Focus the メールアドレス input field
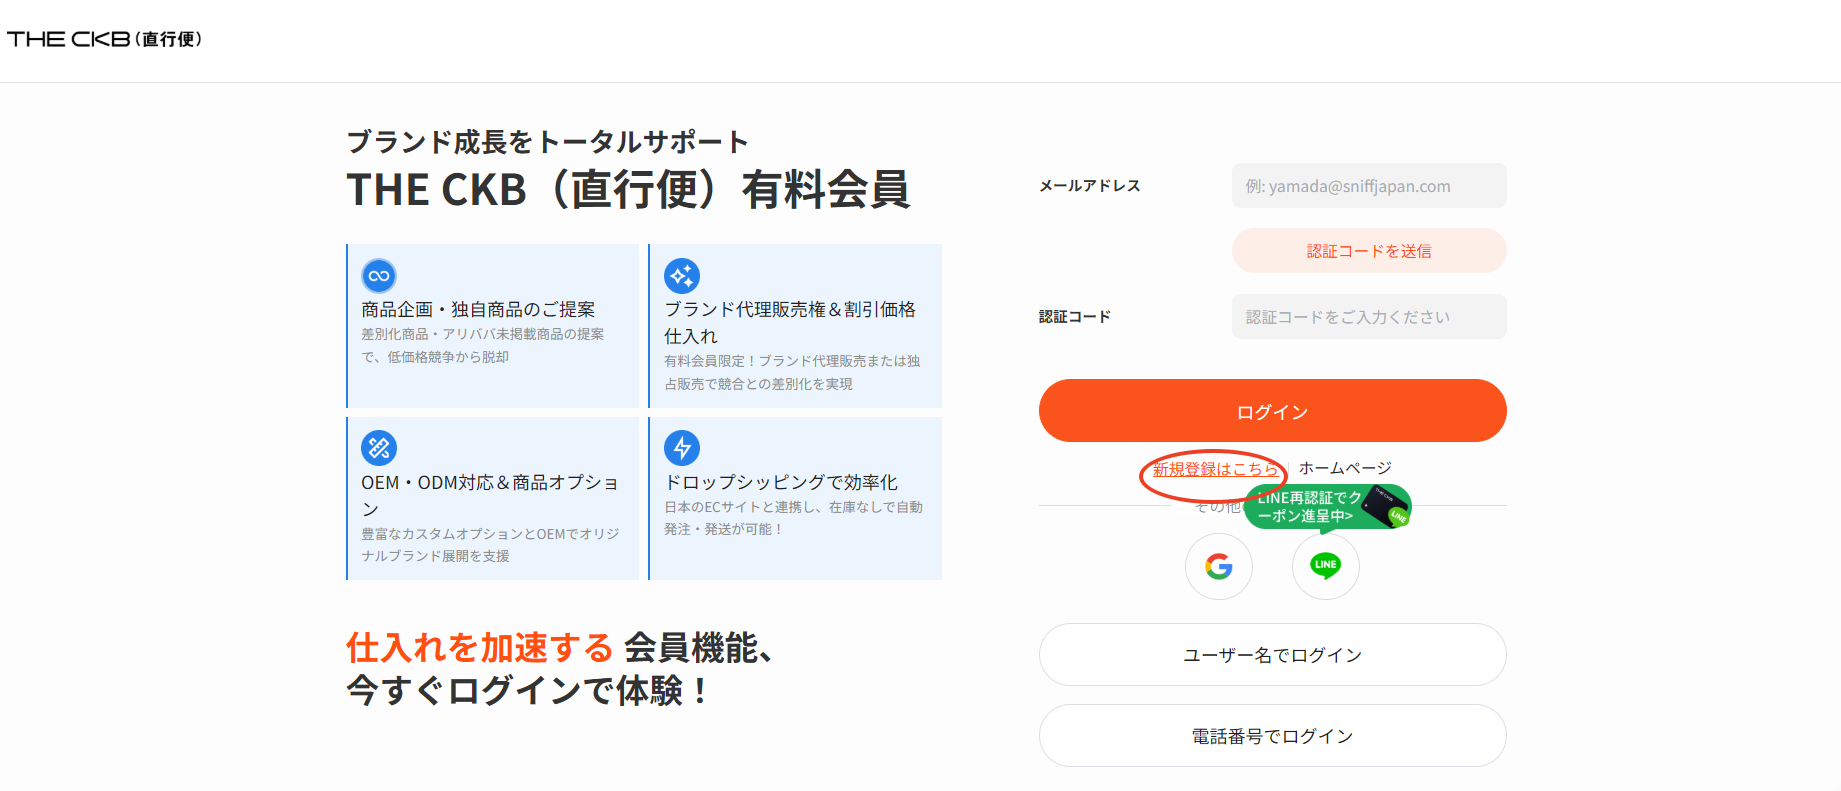Viewport: 1841px width, 791px height. pyautogui.click(x=1369, y=186)
